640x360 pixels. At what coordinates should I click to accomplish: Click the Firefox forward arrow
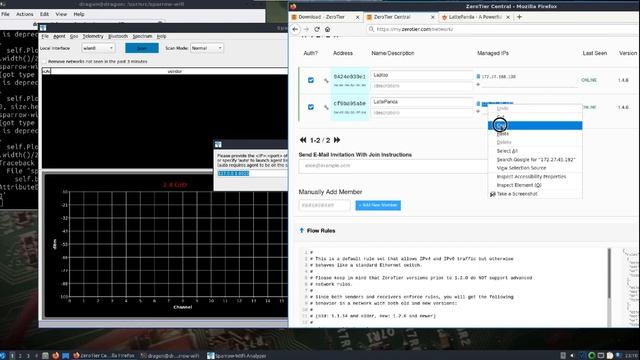point(306,29)
